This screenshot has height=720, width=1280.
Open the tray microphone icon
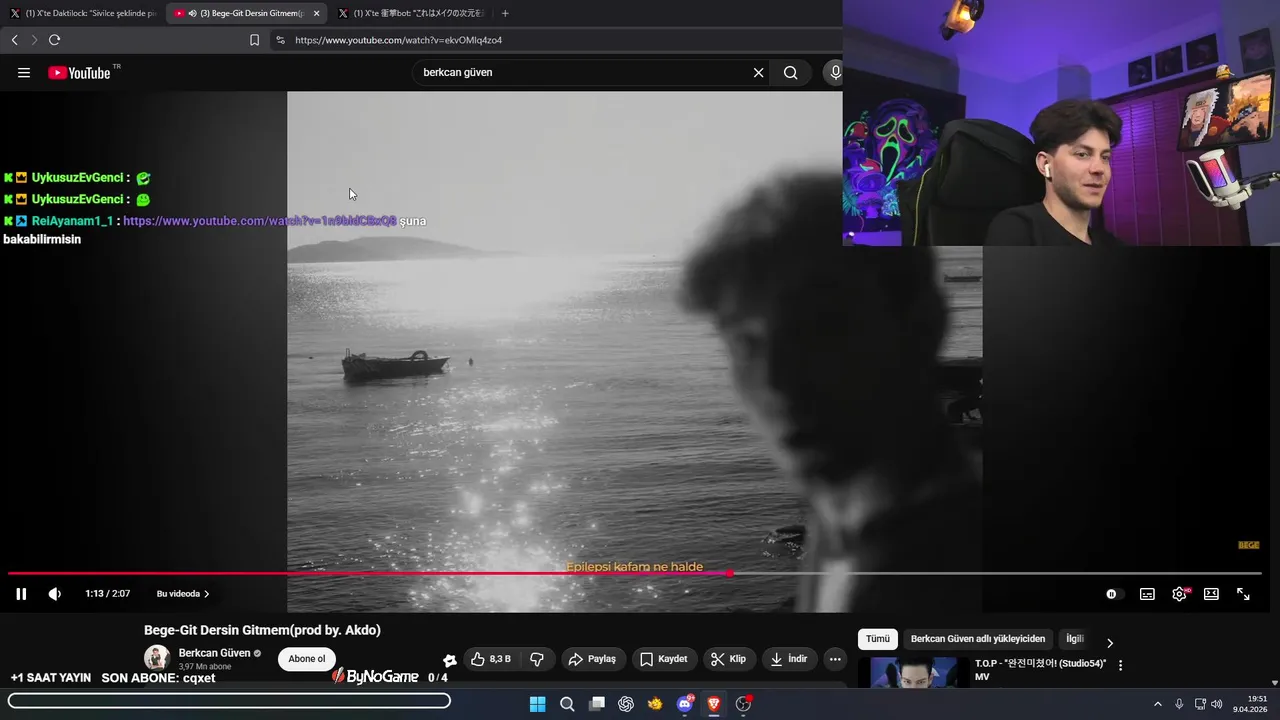[x=1179, y=704]
